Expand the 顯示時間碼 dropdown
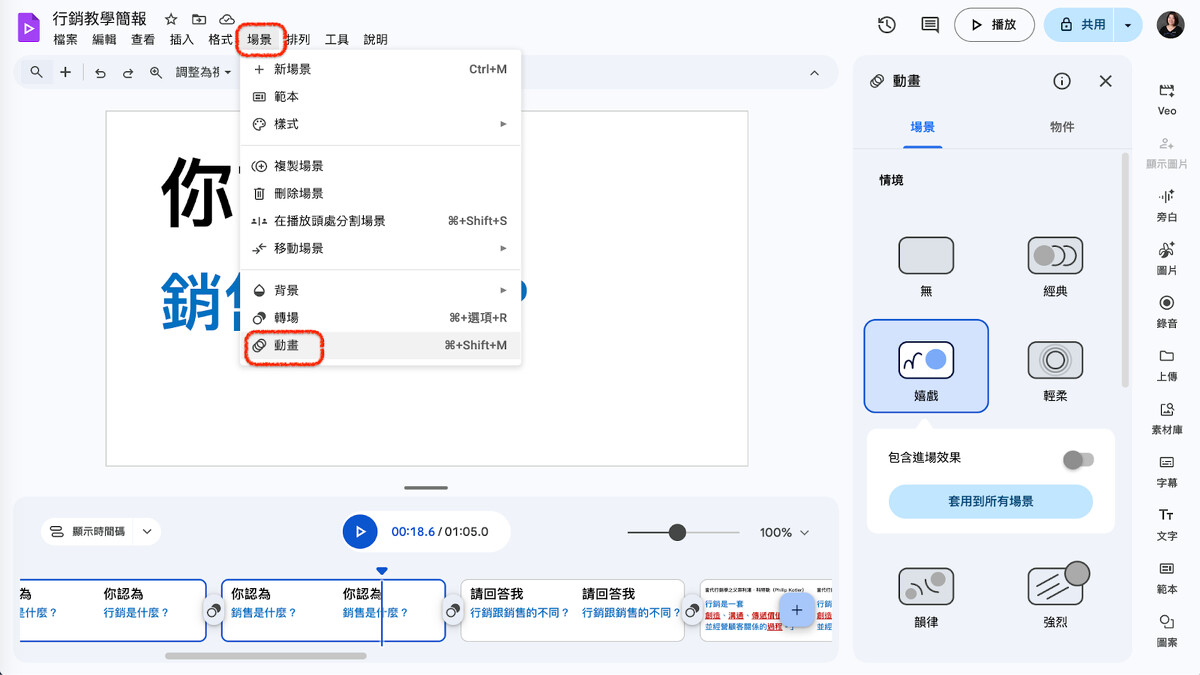Image resolution: width=1200 pixels, height=675 pixels. pyautogui.click(x=147, y=532)
